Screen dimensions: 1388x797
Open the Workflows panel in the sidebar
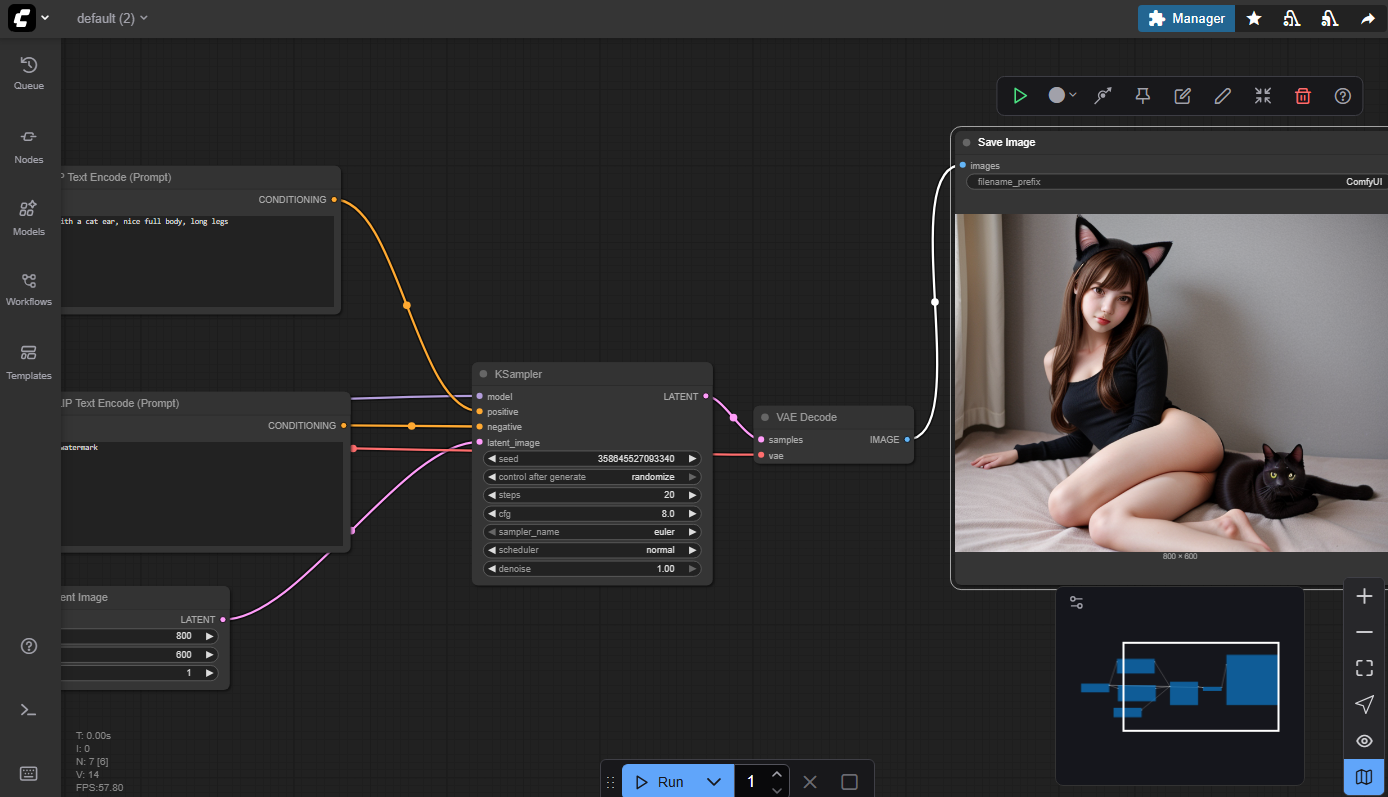29,288
